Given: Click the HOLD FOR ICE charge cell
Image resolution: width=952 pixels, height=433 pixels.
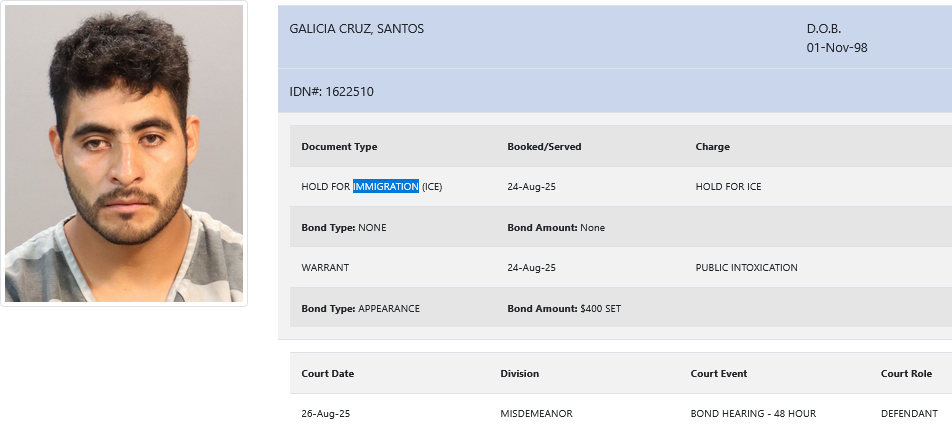Looking at the screenshot, I should pyautogui.click(x=728, y=186).
